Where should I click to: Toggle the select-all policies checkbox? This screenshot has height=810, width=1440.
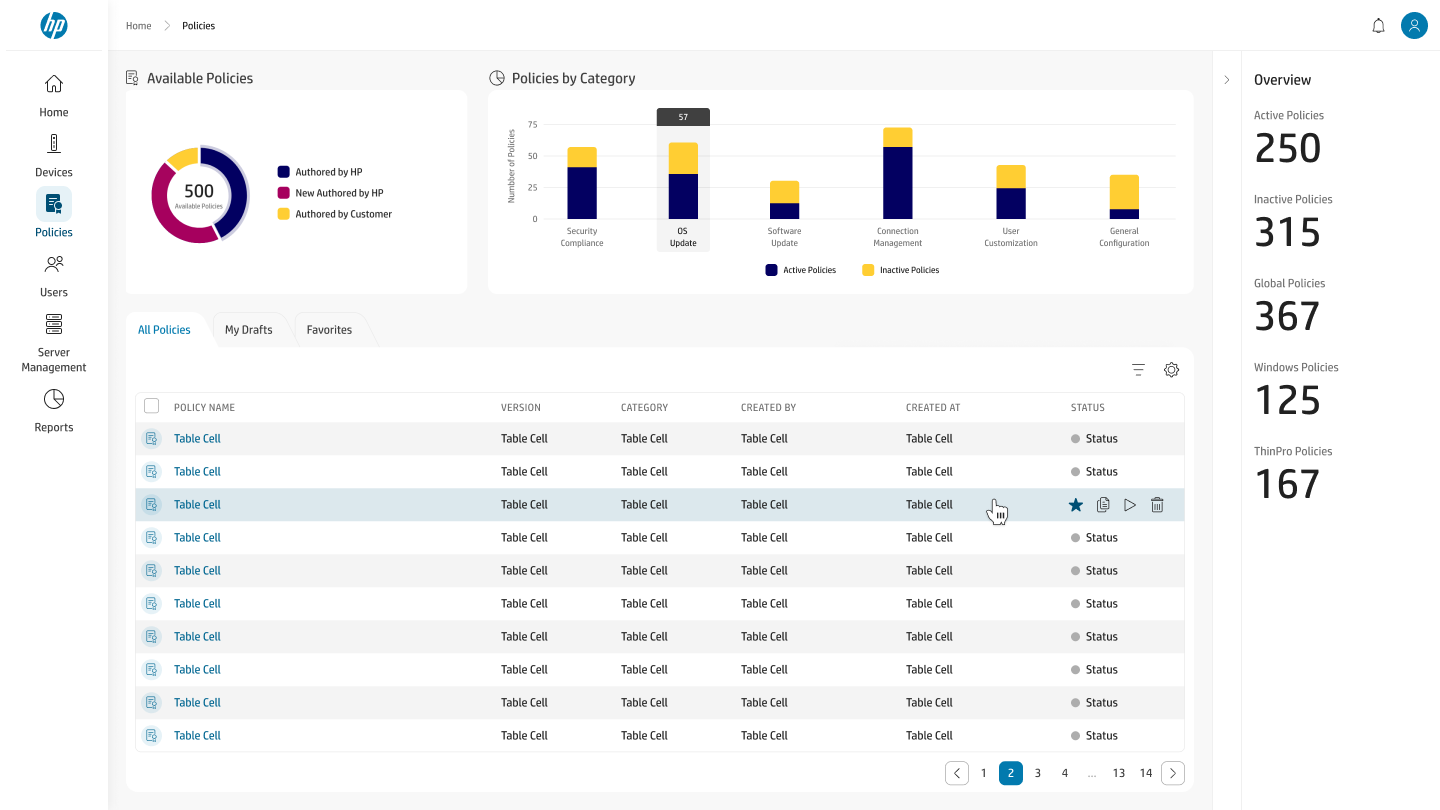(x=152, y=406)
